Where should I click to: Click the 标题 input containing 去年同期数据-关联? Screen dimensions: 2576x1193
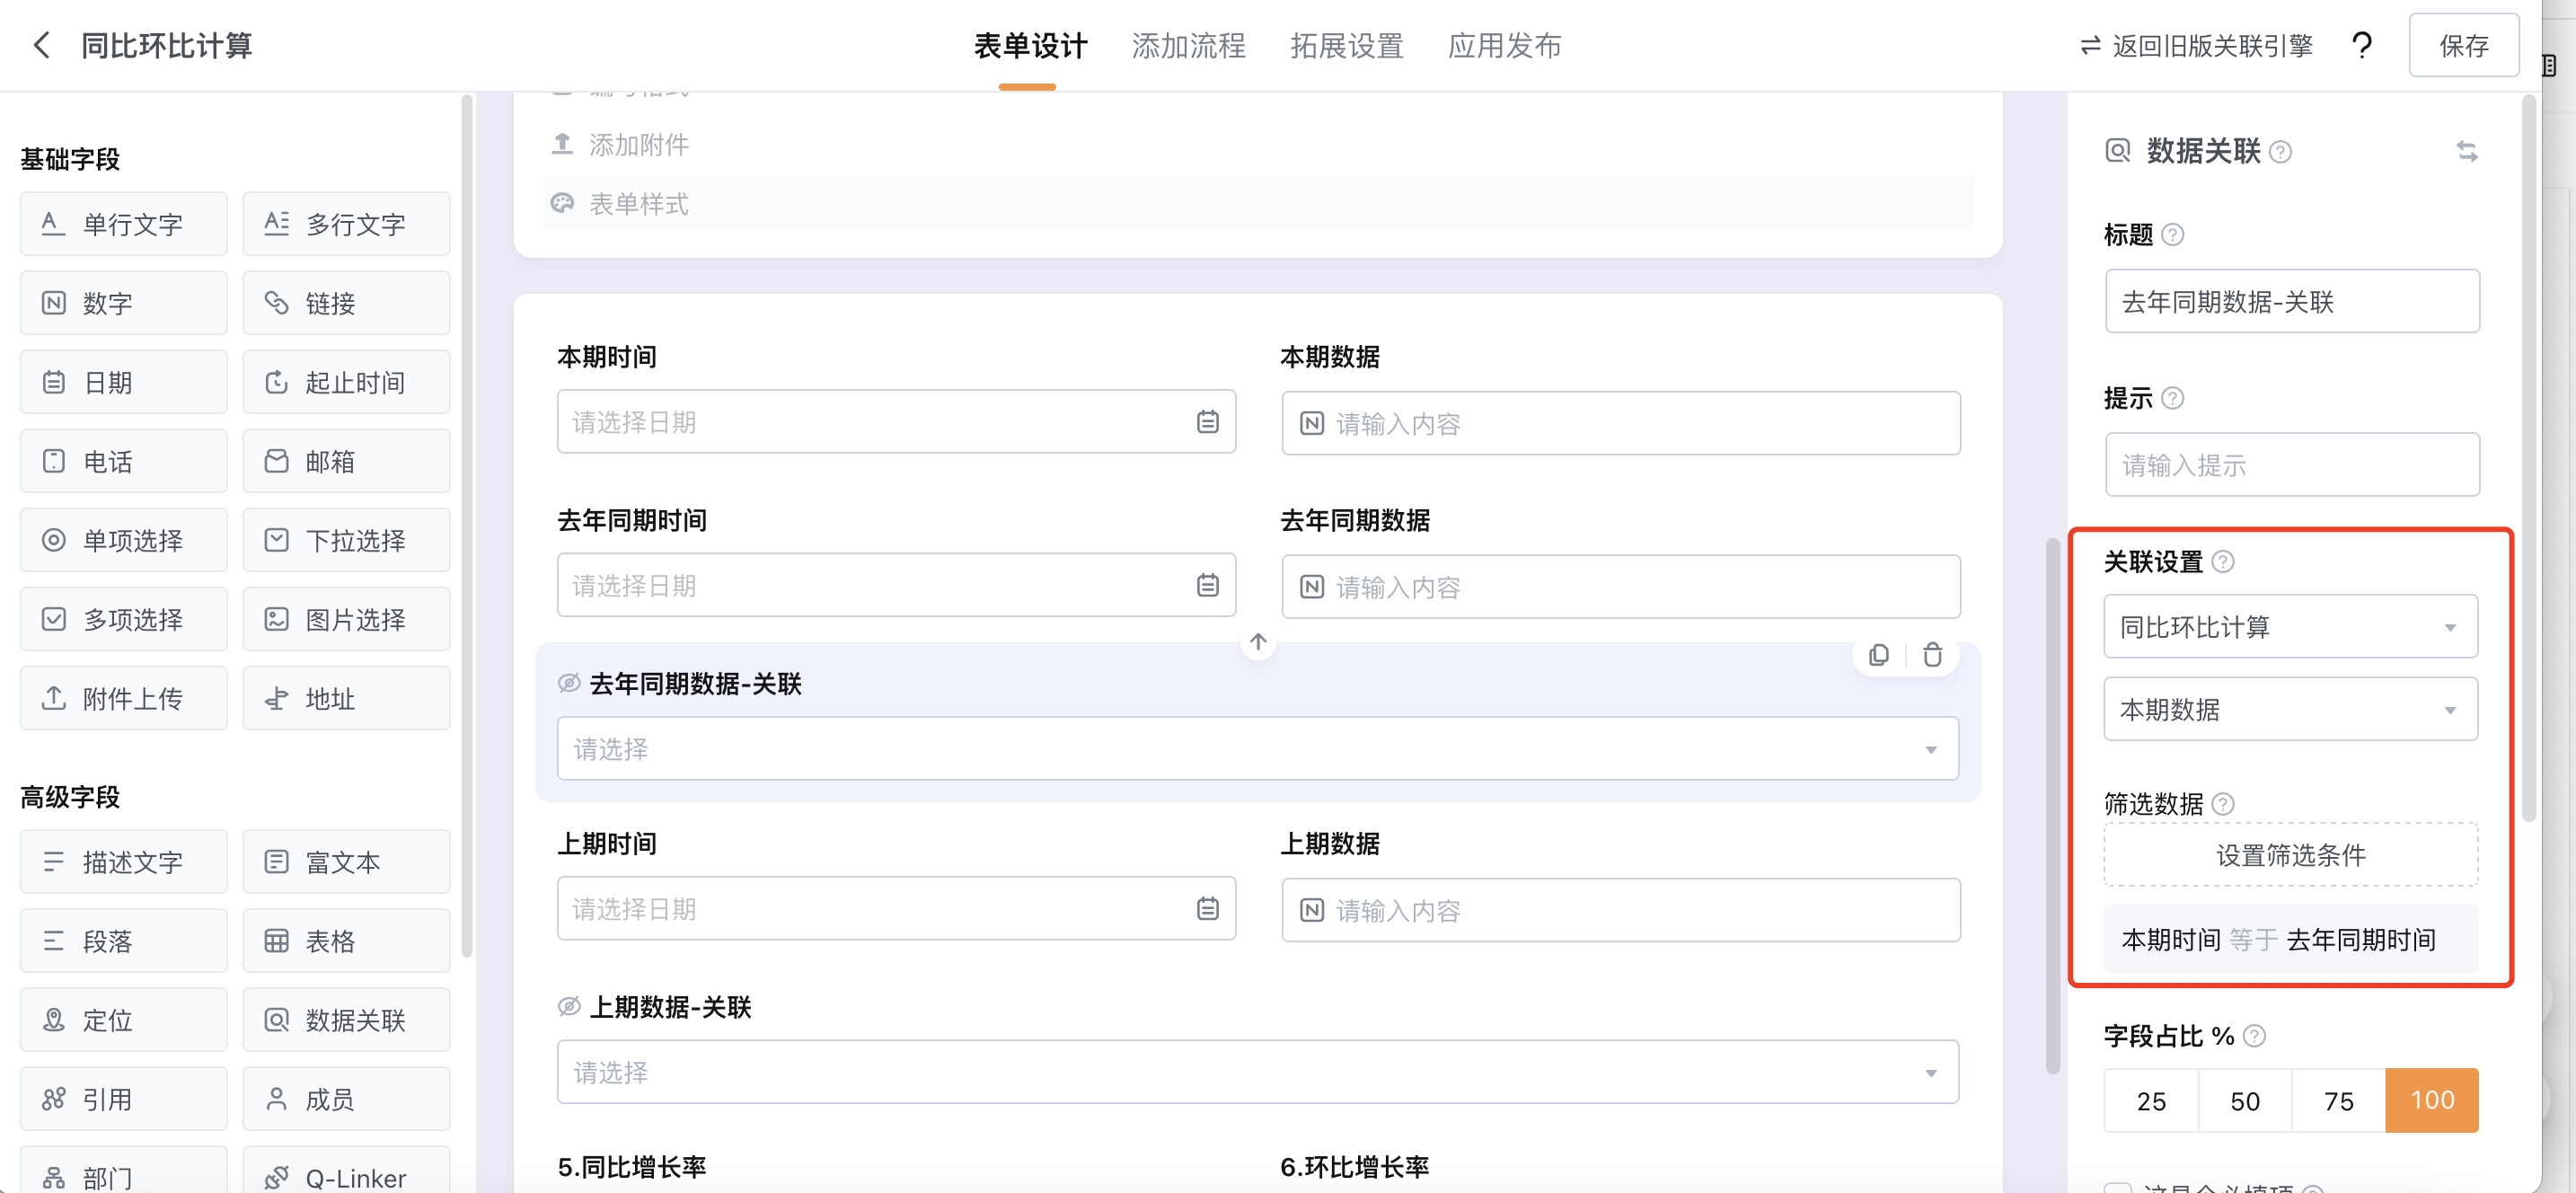tap(2292, 301)
